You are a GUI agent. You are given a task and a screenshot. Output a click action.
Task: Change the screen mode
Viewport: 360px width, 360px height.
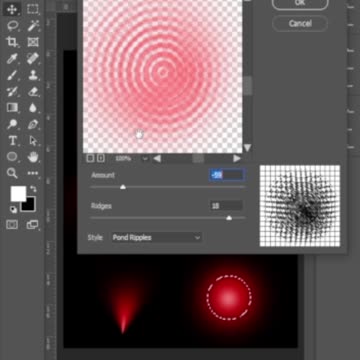(33, 225)
